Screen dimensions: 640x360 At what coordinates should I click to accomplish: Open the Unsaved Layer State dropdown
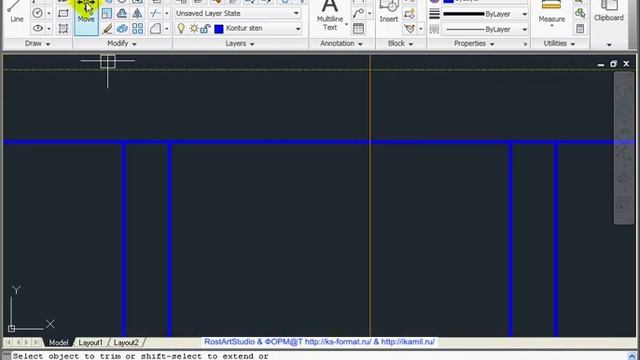pyautogui.click(x=297, y=13)
